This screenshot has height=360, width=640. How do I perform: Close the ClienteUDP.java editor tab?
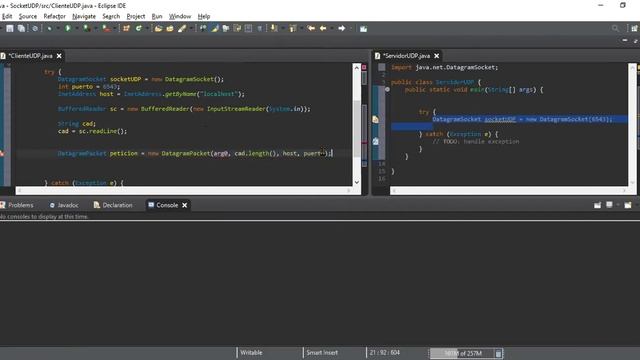[59, 56]
